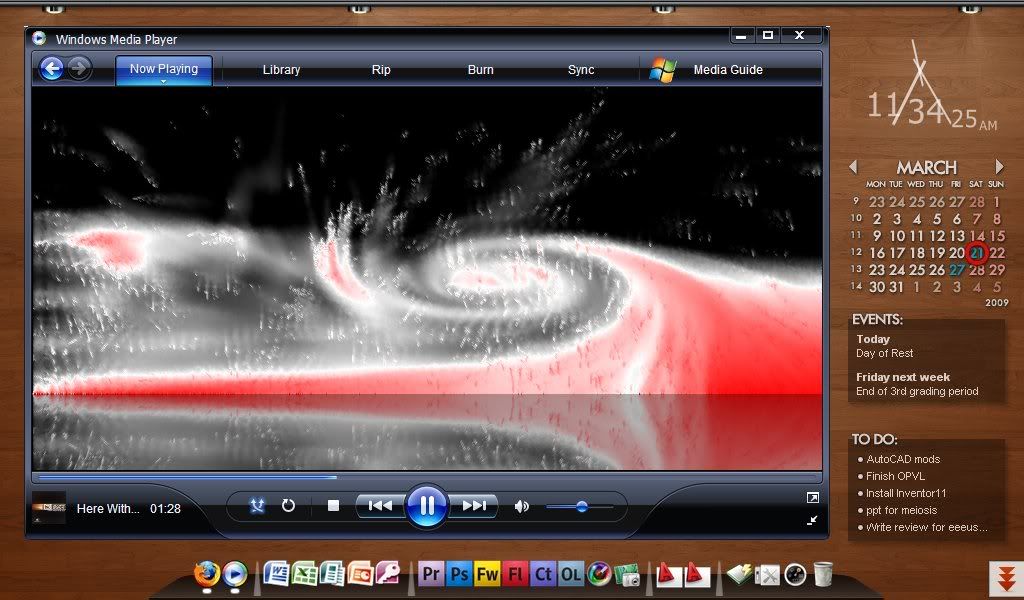
Task: Skip to the next track
Action: tap(474, 506)
